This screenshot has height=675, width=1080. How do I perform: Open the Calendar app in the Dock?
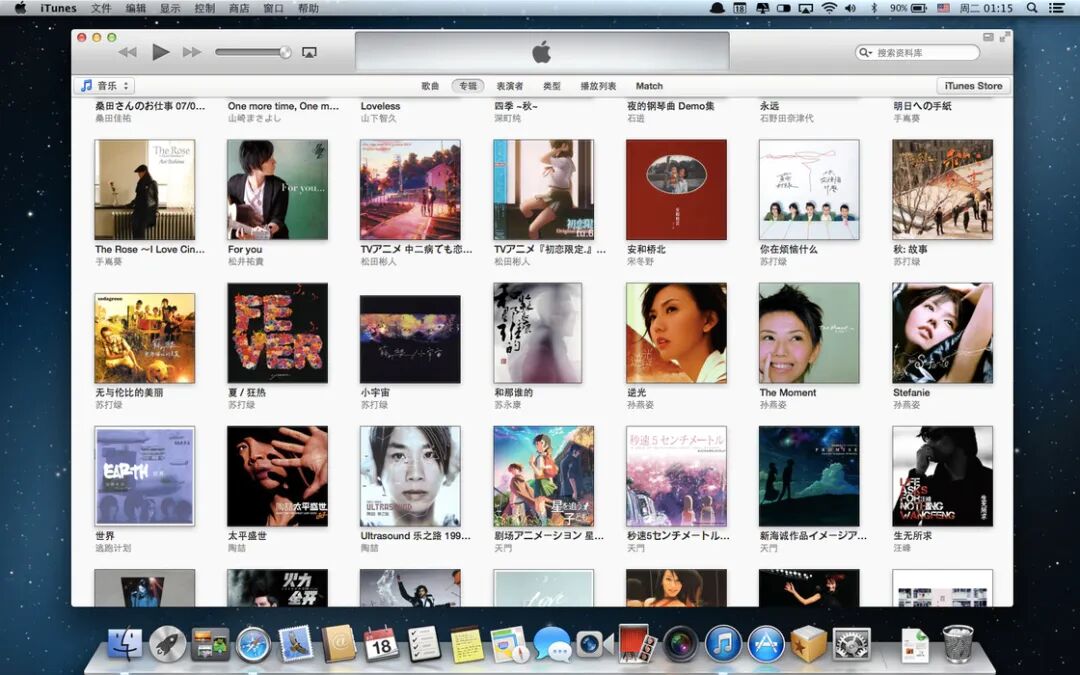pos(381,645)
